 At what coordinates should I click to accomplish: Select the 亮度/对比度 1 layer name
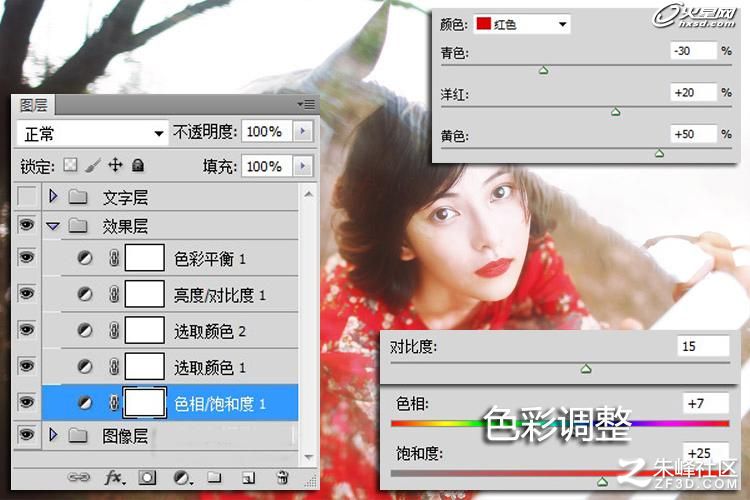pos(220,295)
